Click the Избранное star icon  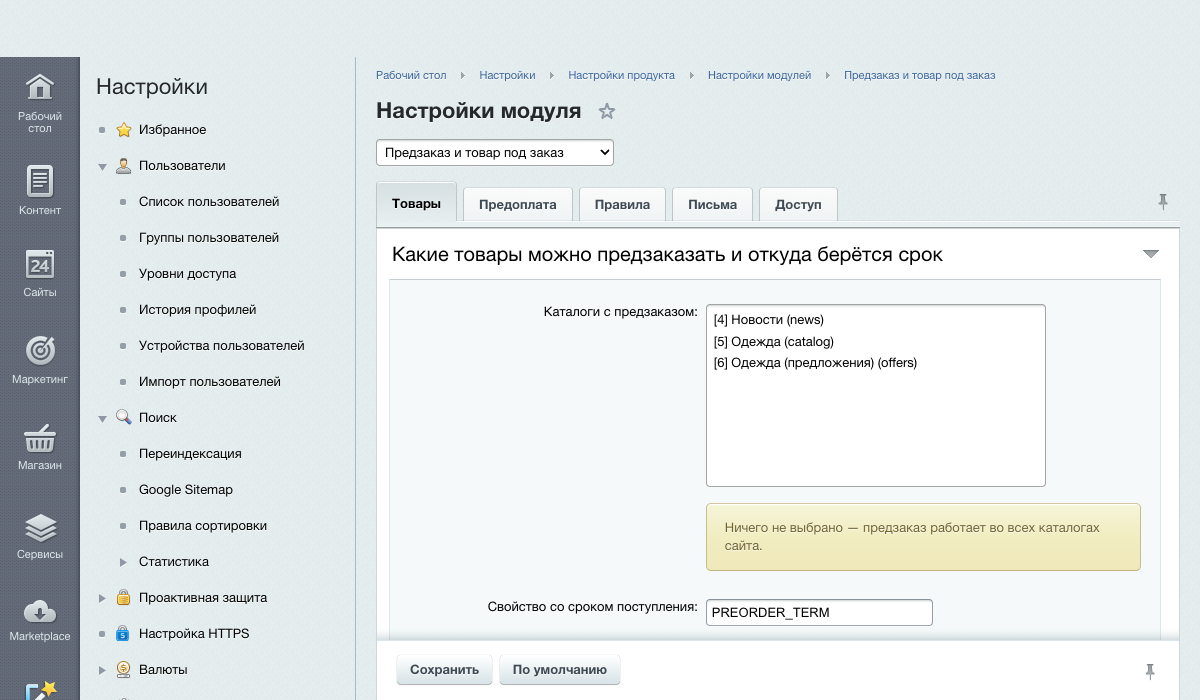pos(124,130)
